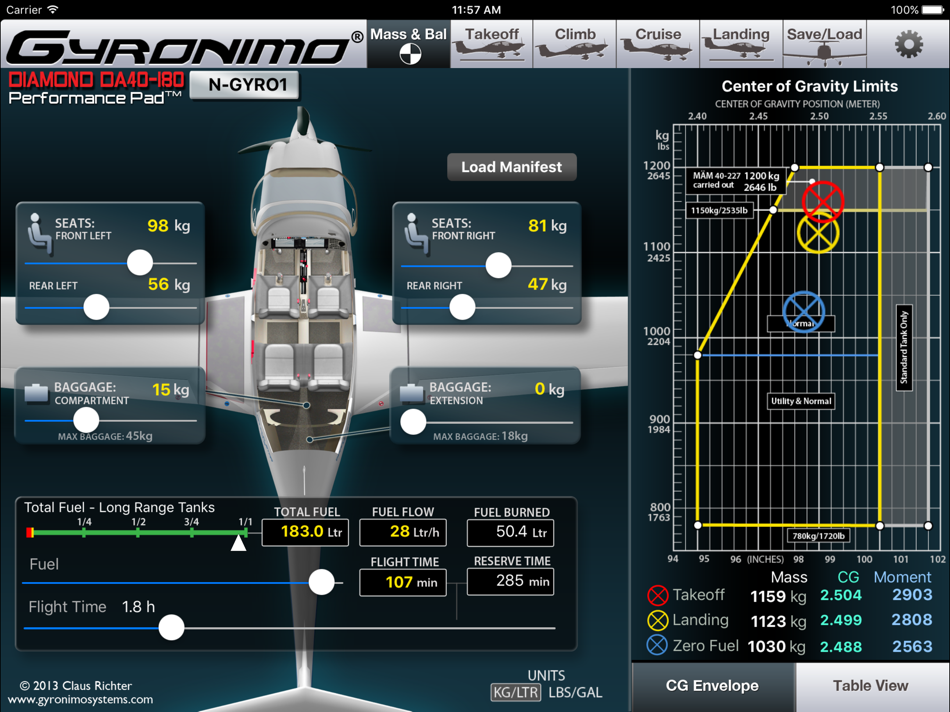Viewport: 950px width, 712px height.
Task: Click the red Takeoff legend icon
Action: pyautogui.click(x=657, y=596)
